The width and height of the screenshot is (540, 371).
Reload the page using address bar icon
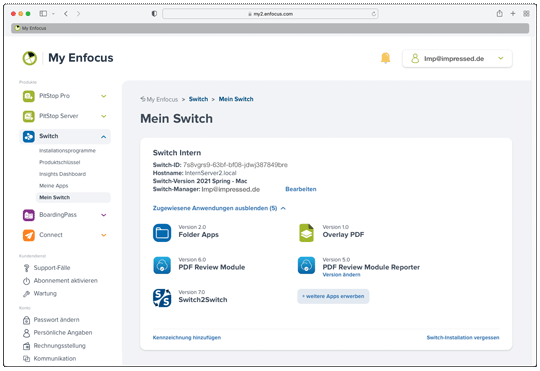[x=374, y=14]
